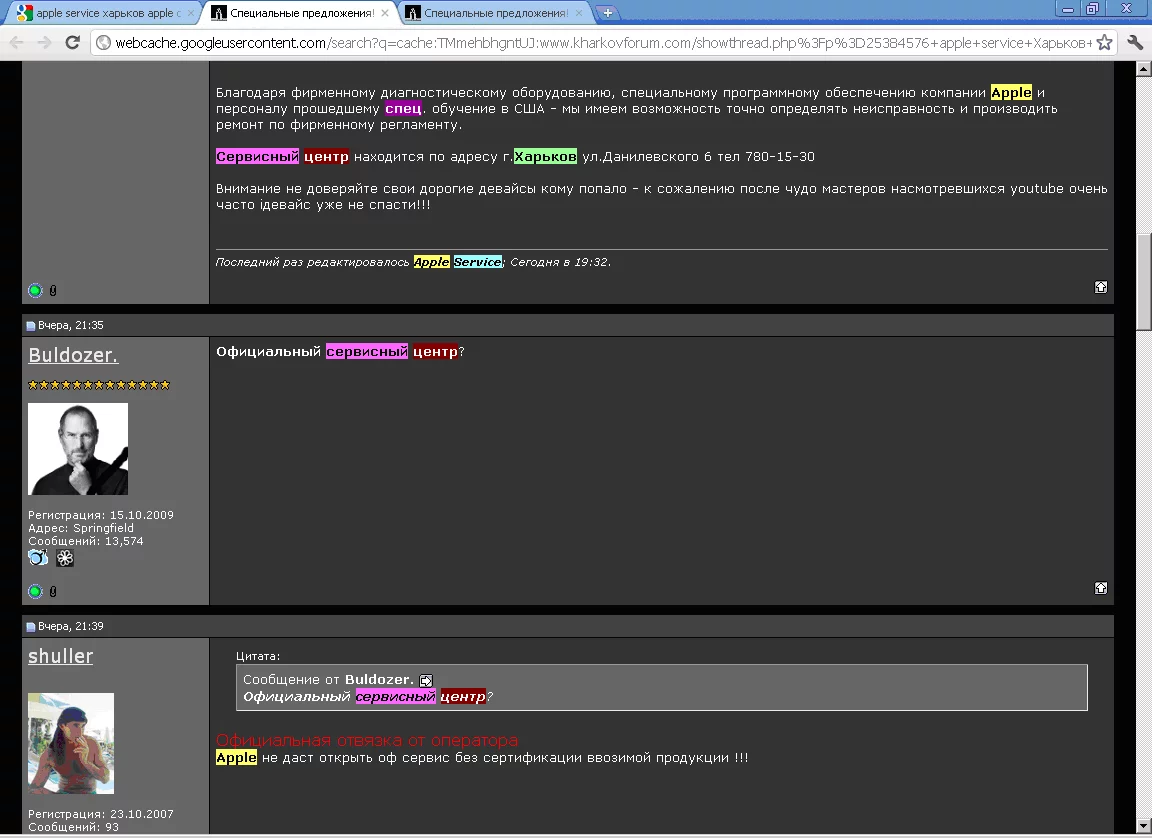Reload the page with the refresh button
The height and width of the screenshot is (838, 1152).
pyautogui.click(x=72, y=43)
